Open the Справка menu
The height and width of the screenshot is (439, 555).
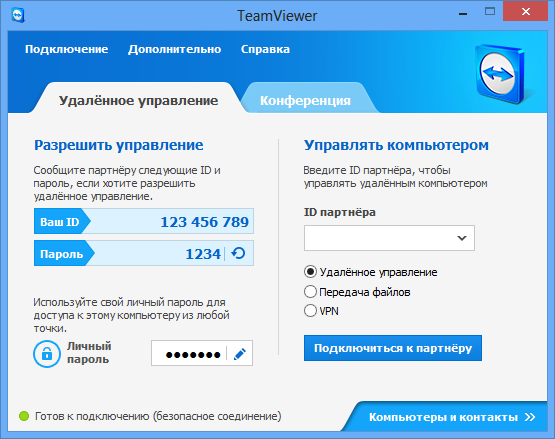pyautogui.click(x=265, y=49)
